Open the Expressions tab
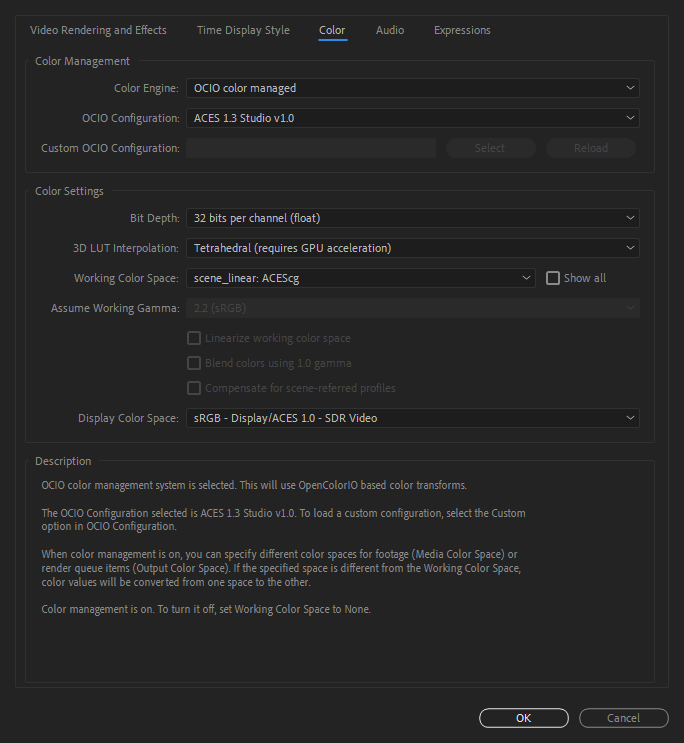Image resolution: width=684 pixels, height=743 pixels. coord(462,30)
